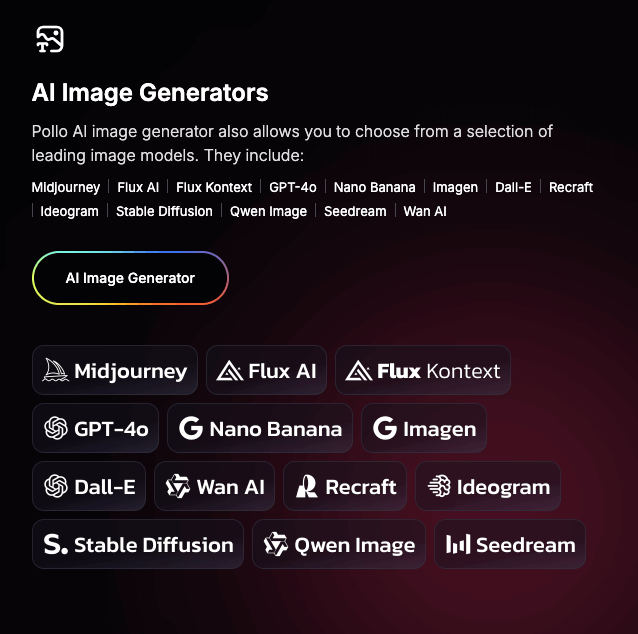Click the image generator icon at top

point(49,39)
